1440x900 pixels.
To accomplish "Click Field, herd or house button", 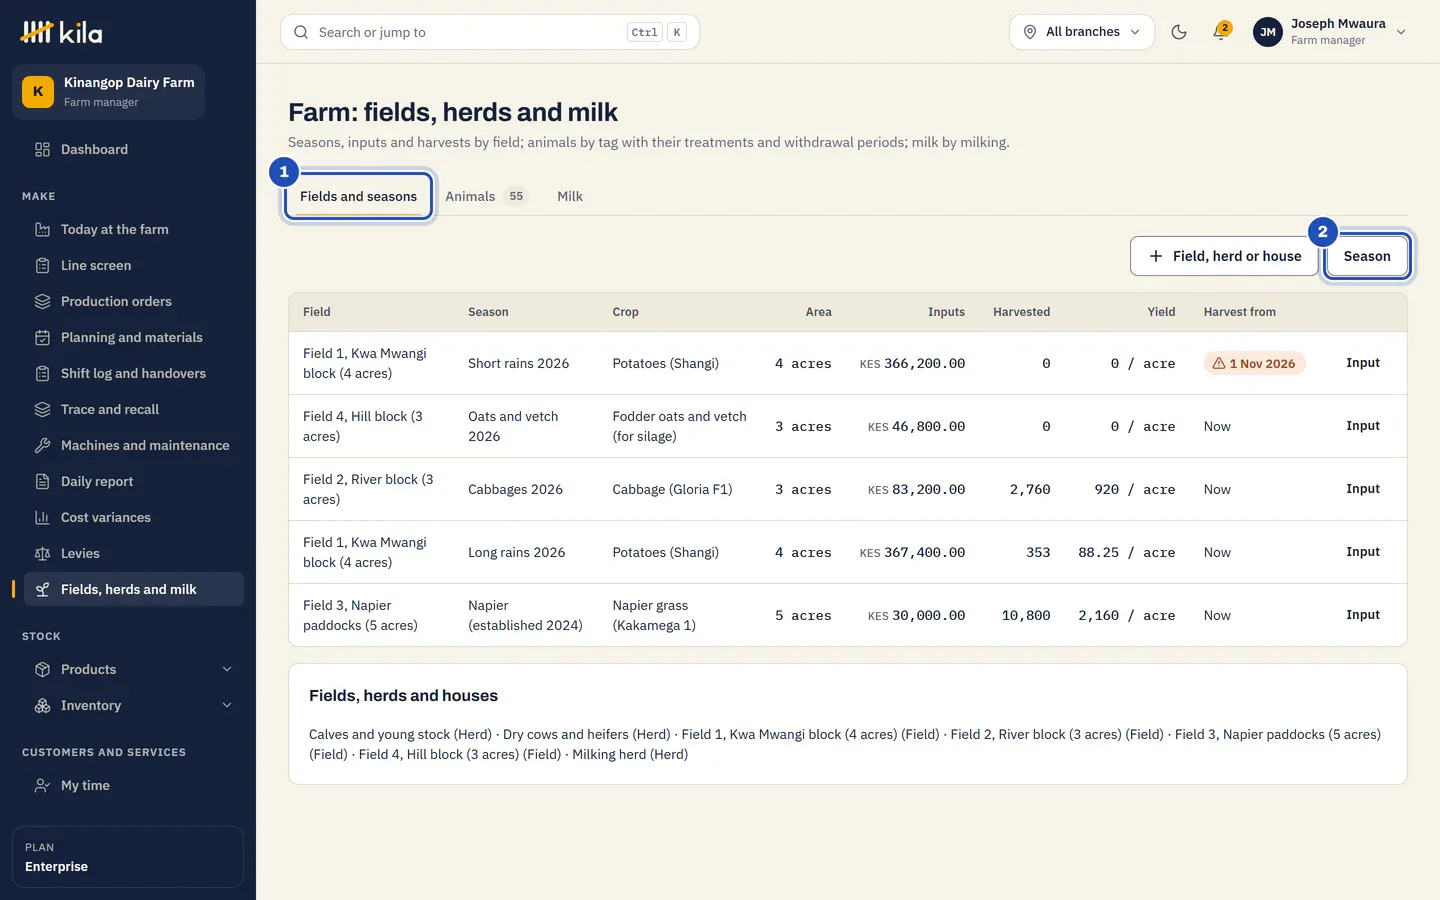I will pos(1224,256).
